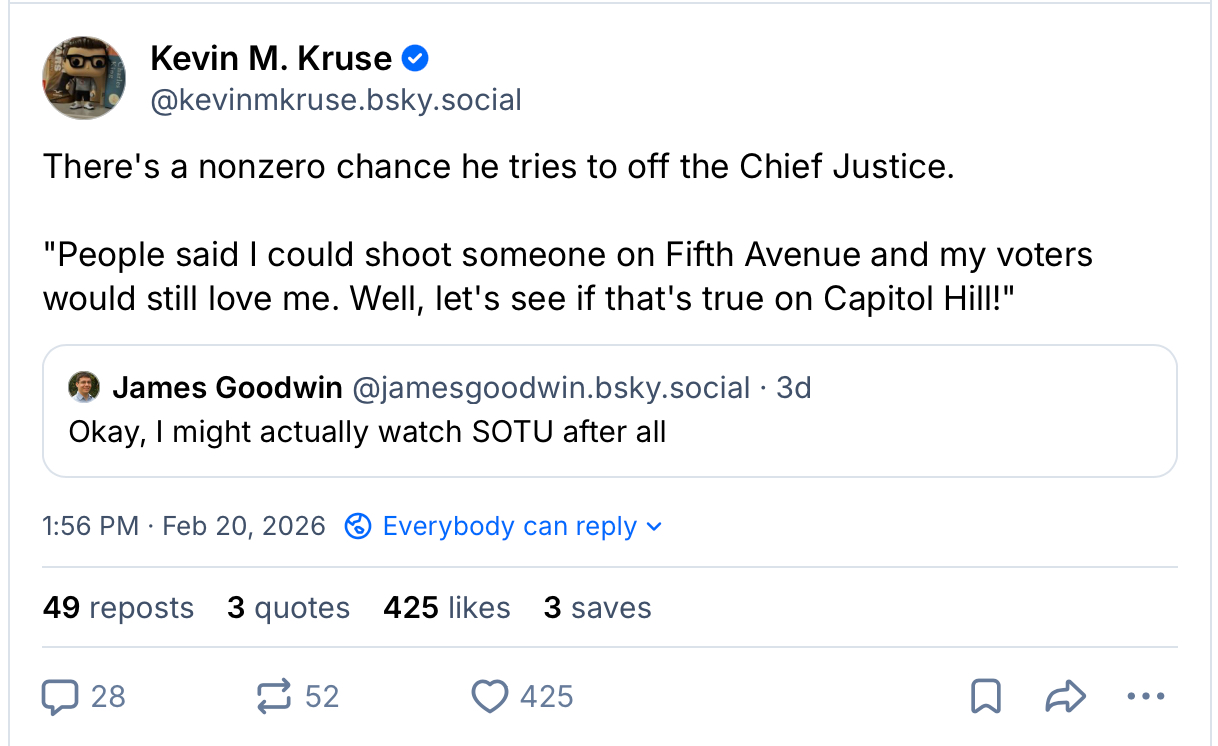This screenshot has height=746, width=1218.
Task: Like the post with heart icon
Action: [489, 696]
